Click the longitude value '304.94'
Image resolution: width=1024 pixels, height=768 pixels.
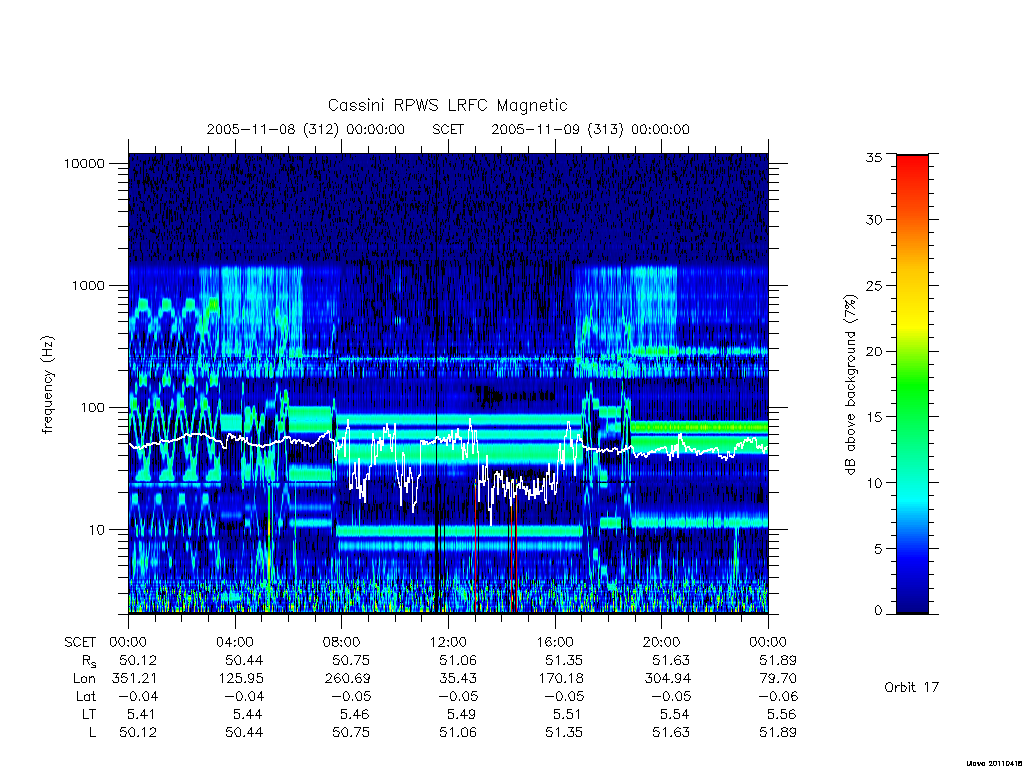pos(667,679)
